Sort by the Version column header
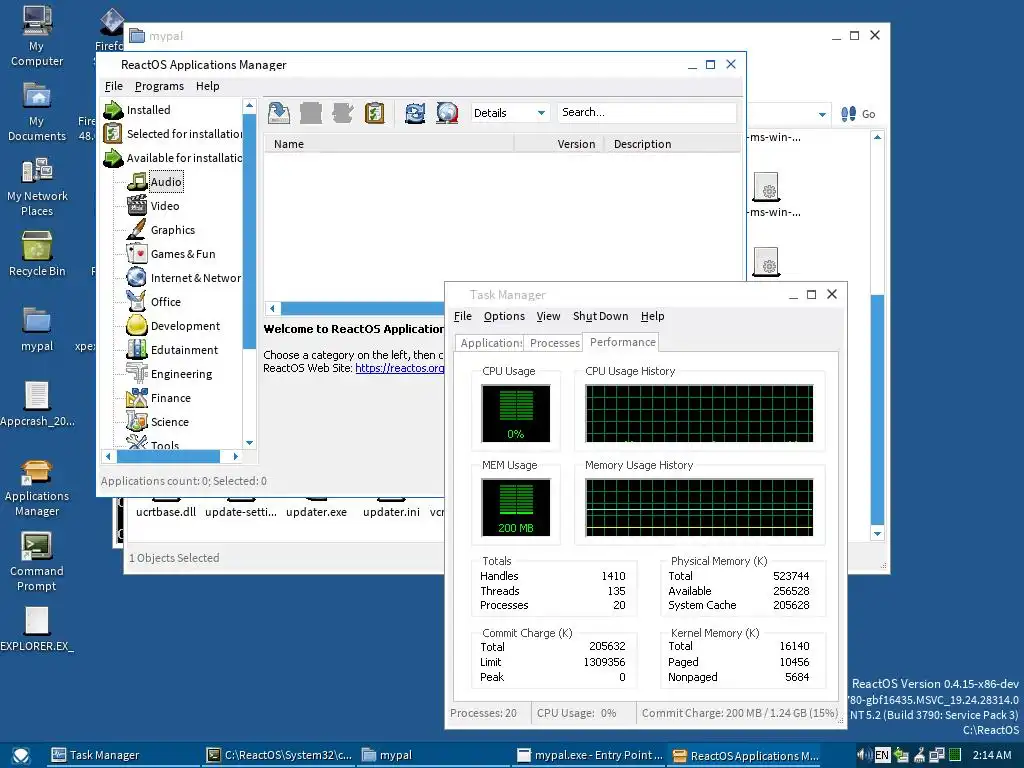The image size is (1024, 768). click(559, 144)
